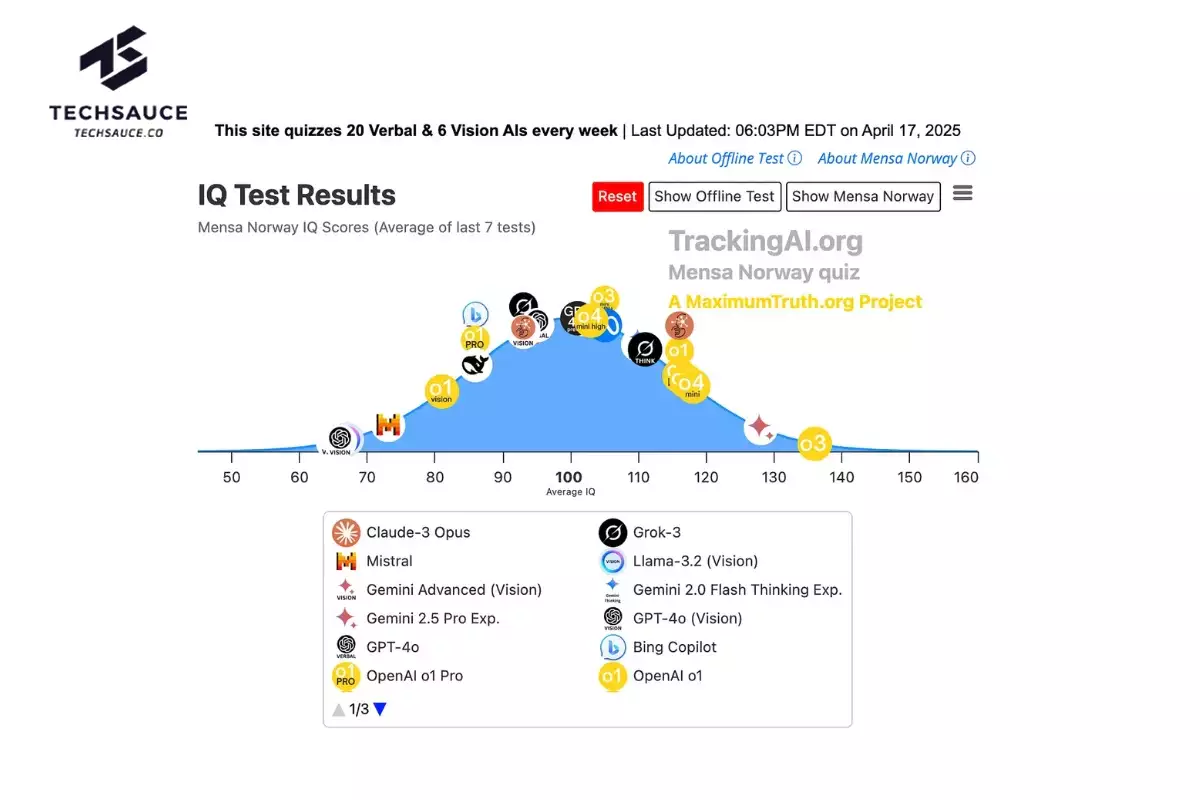Open the chart hamburger menu
Viewport: 1200px width, 800px height.
tap(962, 193)
